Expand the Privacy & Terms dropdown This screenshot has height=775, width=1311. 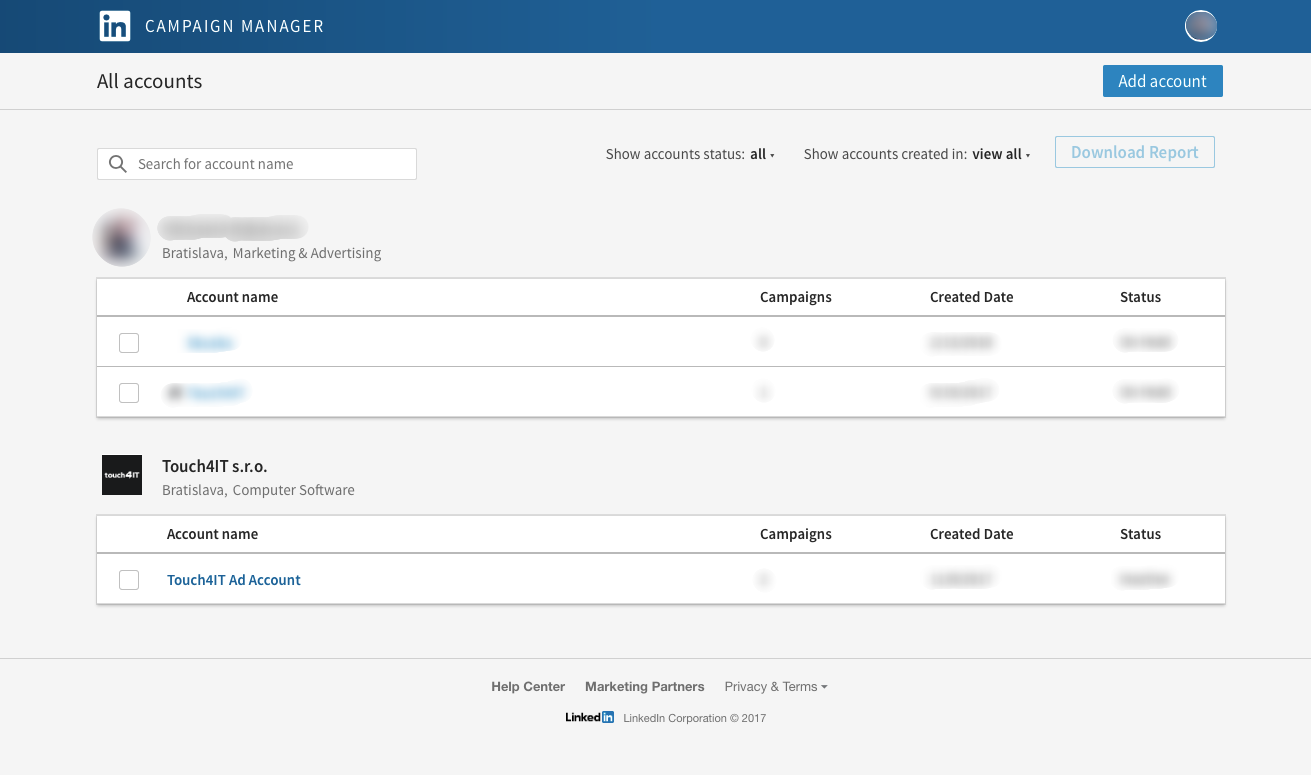click(776, 686)
